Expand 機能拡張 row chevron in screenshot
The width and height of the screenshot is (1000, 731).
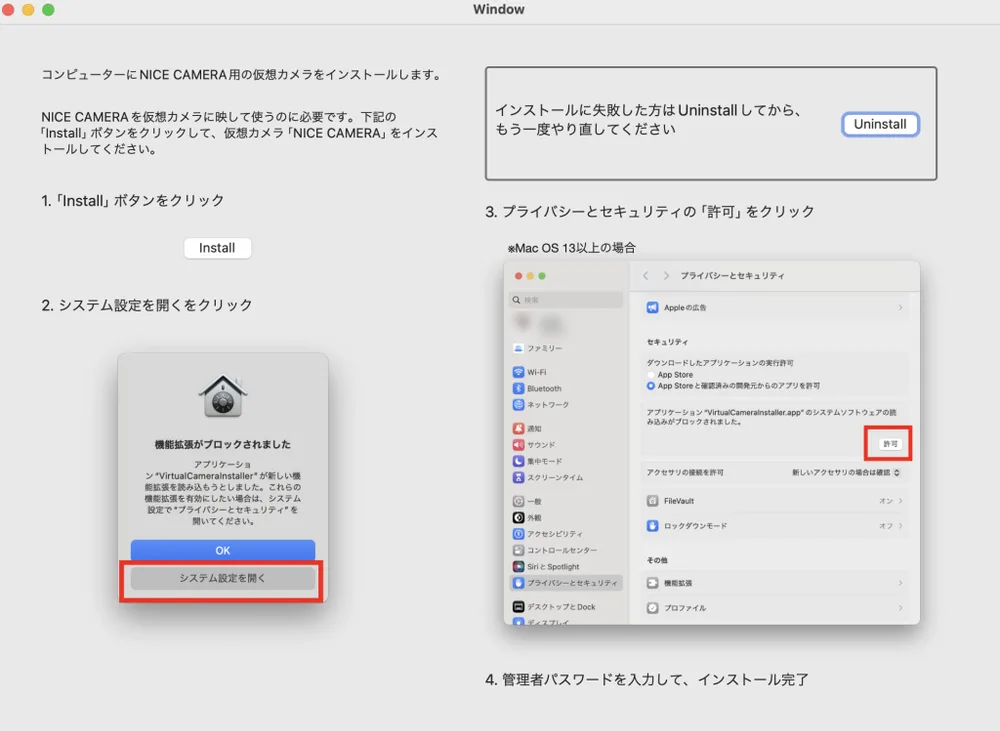pos(901,583)
